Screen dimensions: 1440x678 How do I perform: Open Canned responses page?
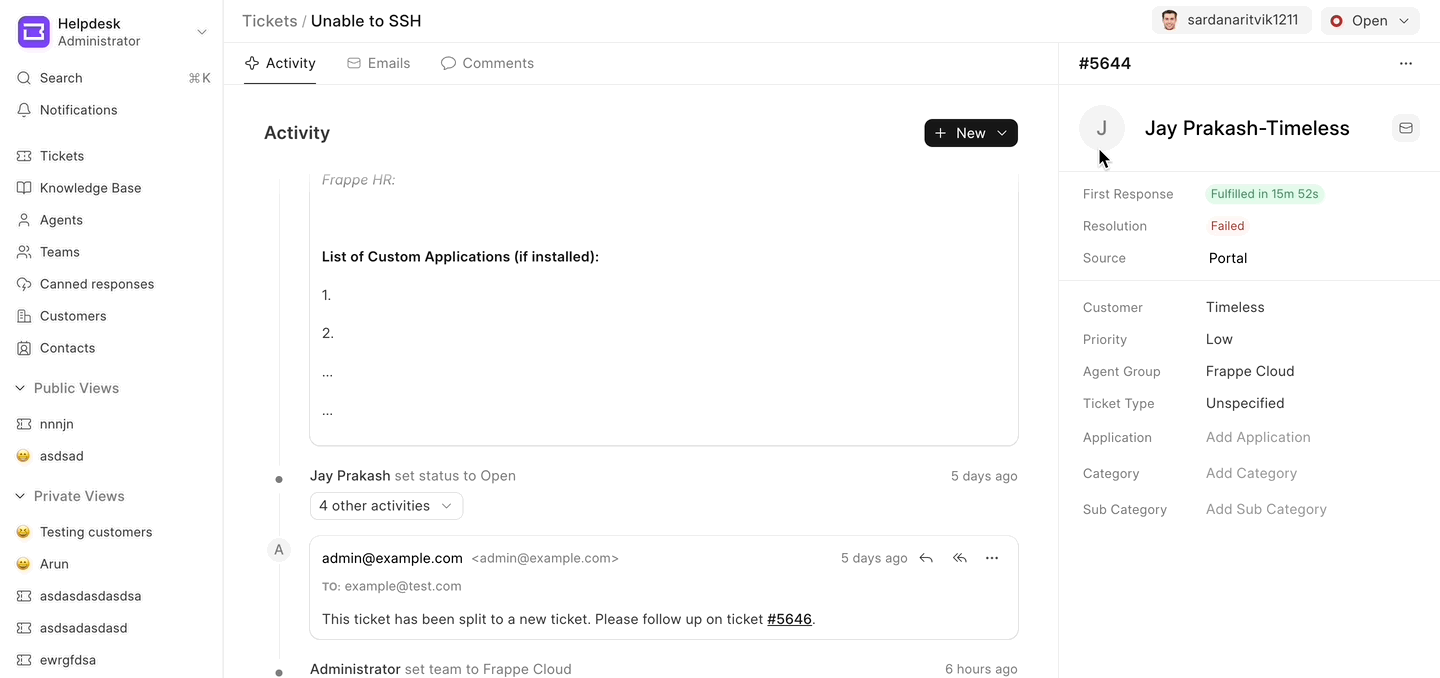point(96,284)
